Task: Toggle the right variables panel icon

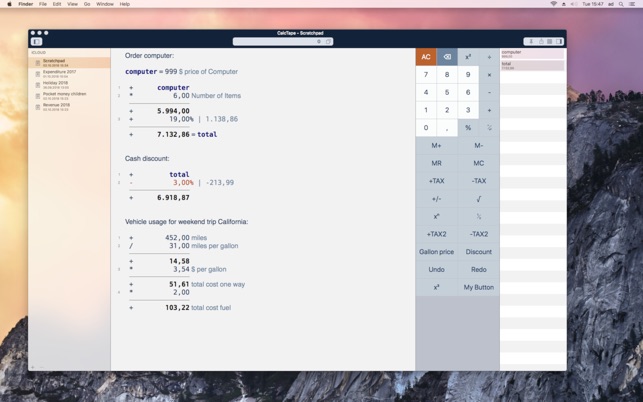Action: click(559, 41)
